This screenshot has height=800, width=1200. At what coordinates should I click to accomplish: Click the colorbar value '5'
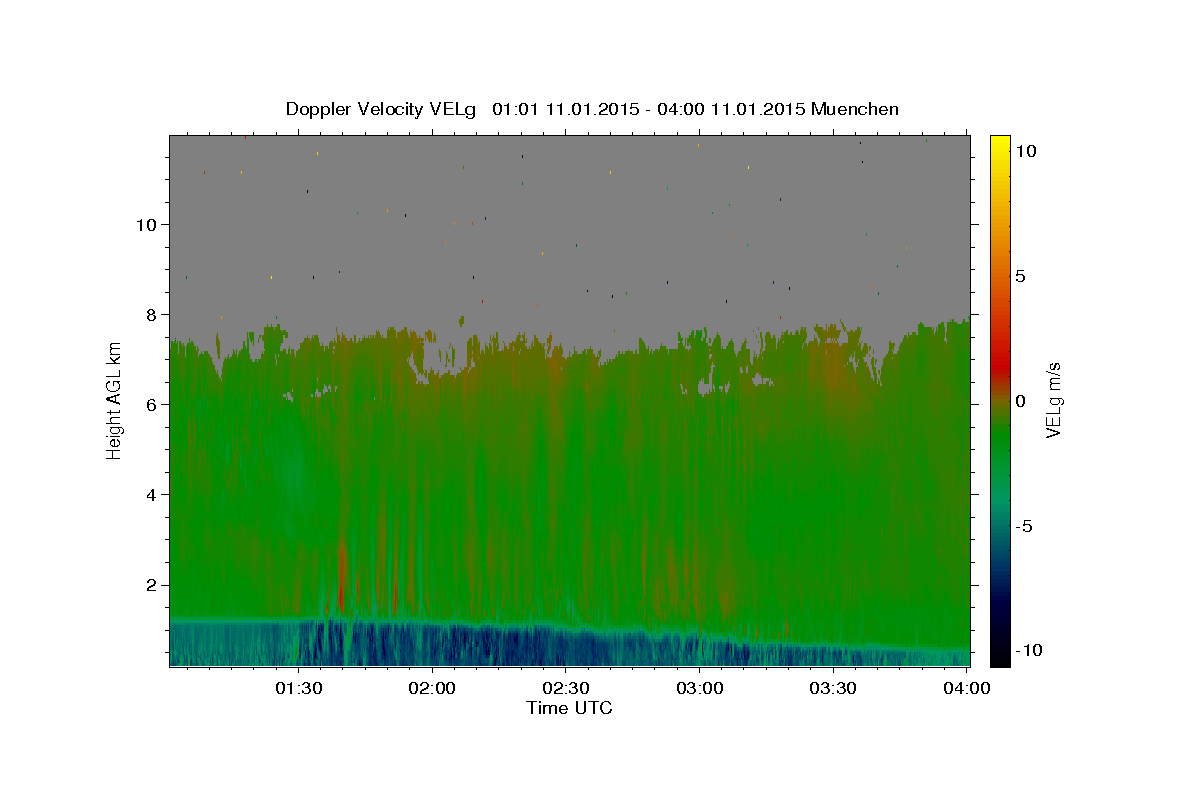[x=1021, y=277]
